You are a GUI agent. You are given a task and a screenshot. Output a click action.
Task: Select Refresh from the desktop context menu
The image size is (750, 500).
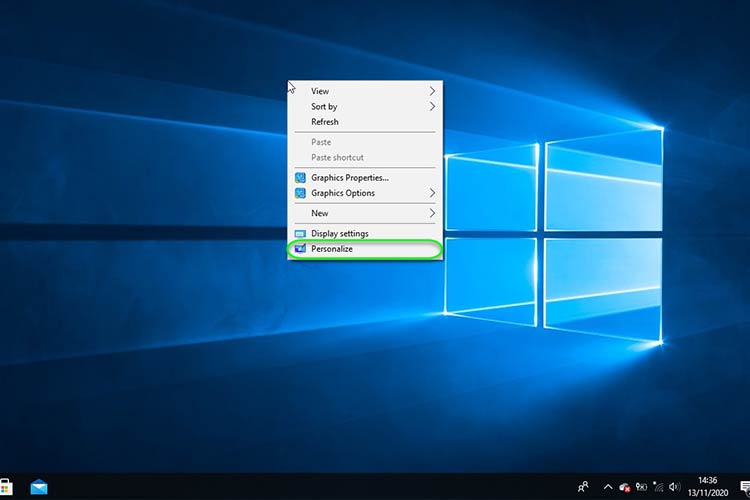tap(365, 122)
